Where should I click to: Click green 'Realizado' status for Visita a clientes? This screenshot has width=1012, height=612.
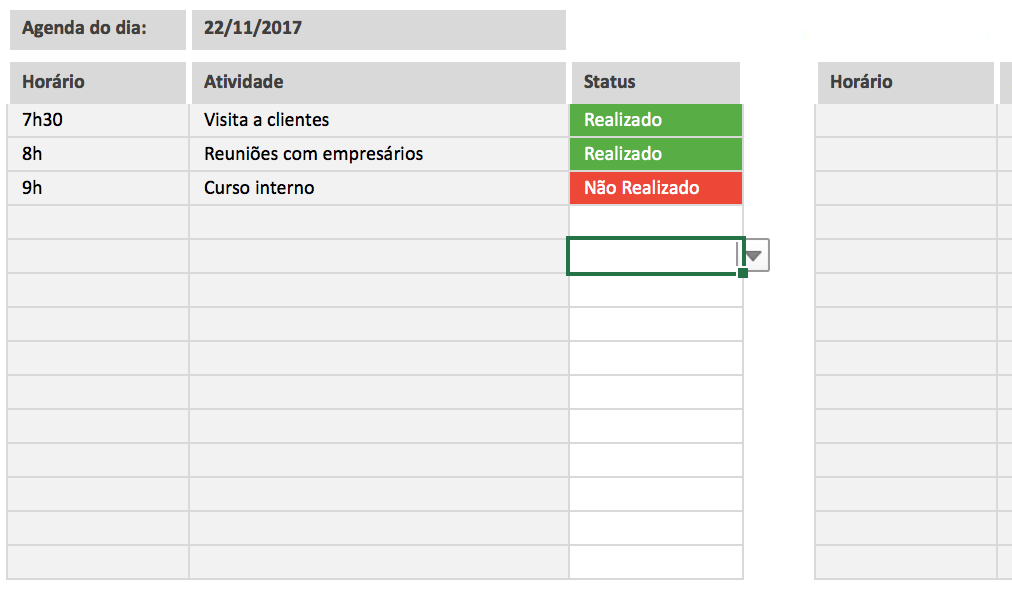[655, 120]
